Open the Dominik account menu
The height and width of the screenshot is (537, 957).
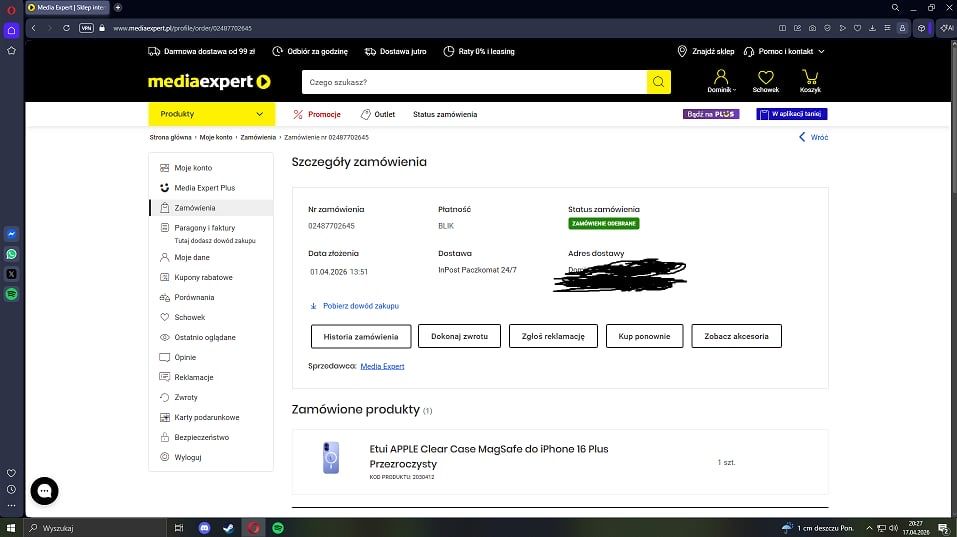(721, 81)
